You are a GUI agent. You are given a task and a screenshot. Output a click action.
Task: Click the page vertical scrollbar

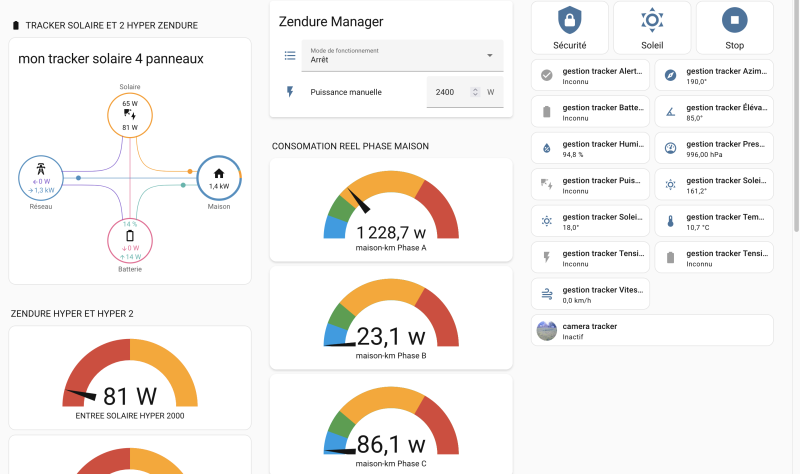click(796, 117)
